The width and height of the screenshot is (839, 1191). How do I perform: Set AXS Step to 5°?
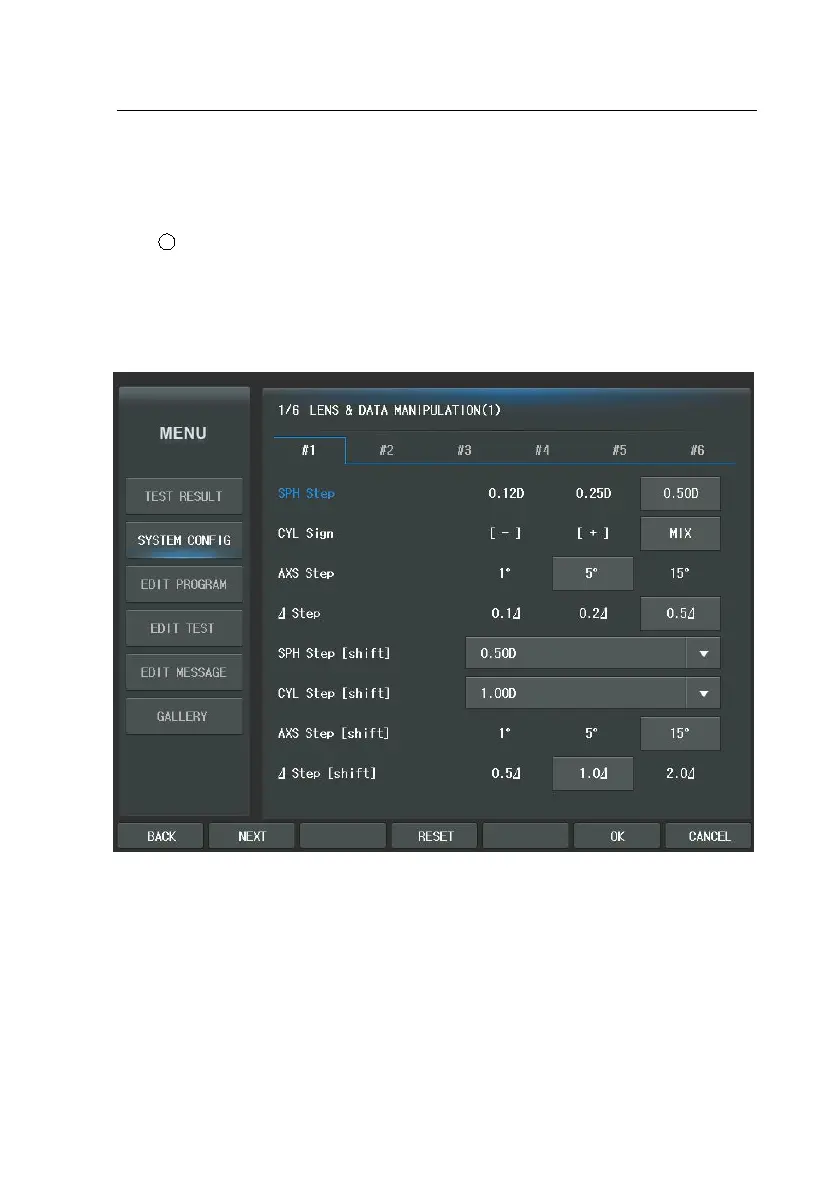(593, 573)
